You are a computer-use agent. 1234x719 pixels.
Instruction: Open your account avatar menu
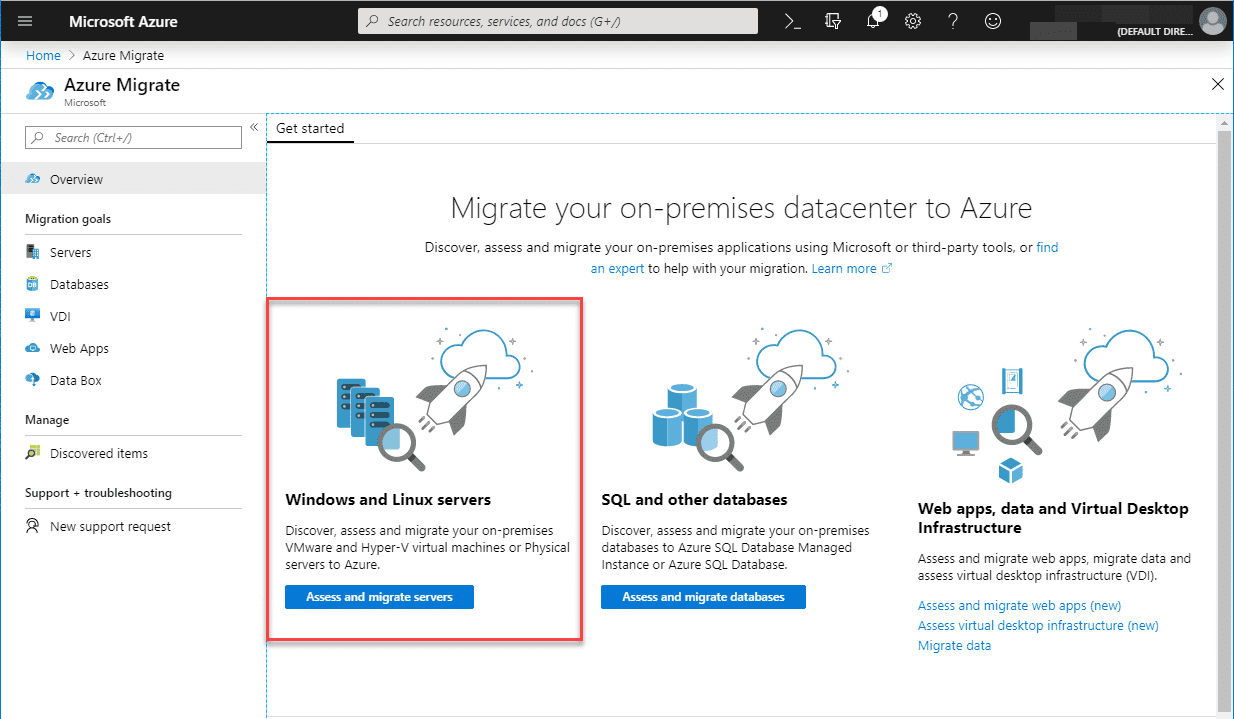pyautogui.click(x=1212, y=20)
